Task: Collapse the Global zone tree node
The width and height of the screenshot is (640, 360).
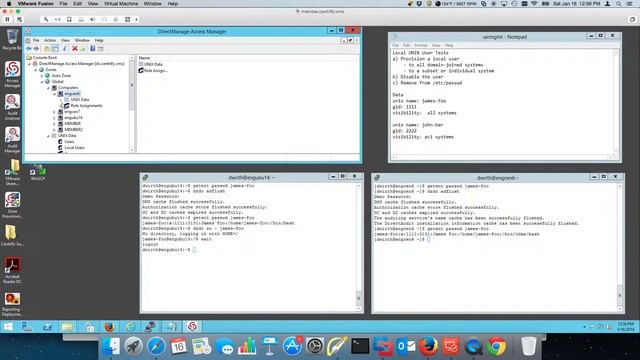Action: (42, 82)
